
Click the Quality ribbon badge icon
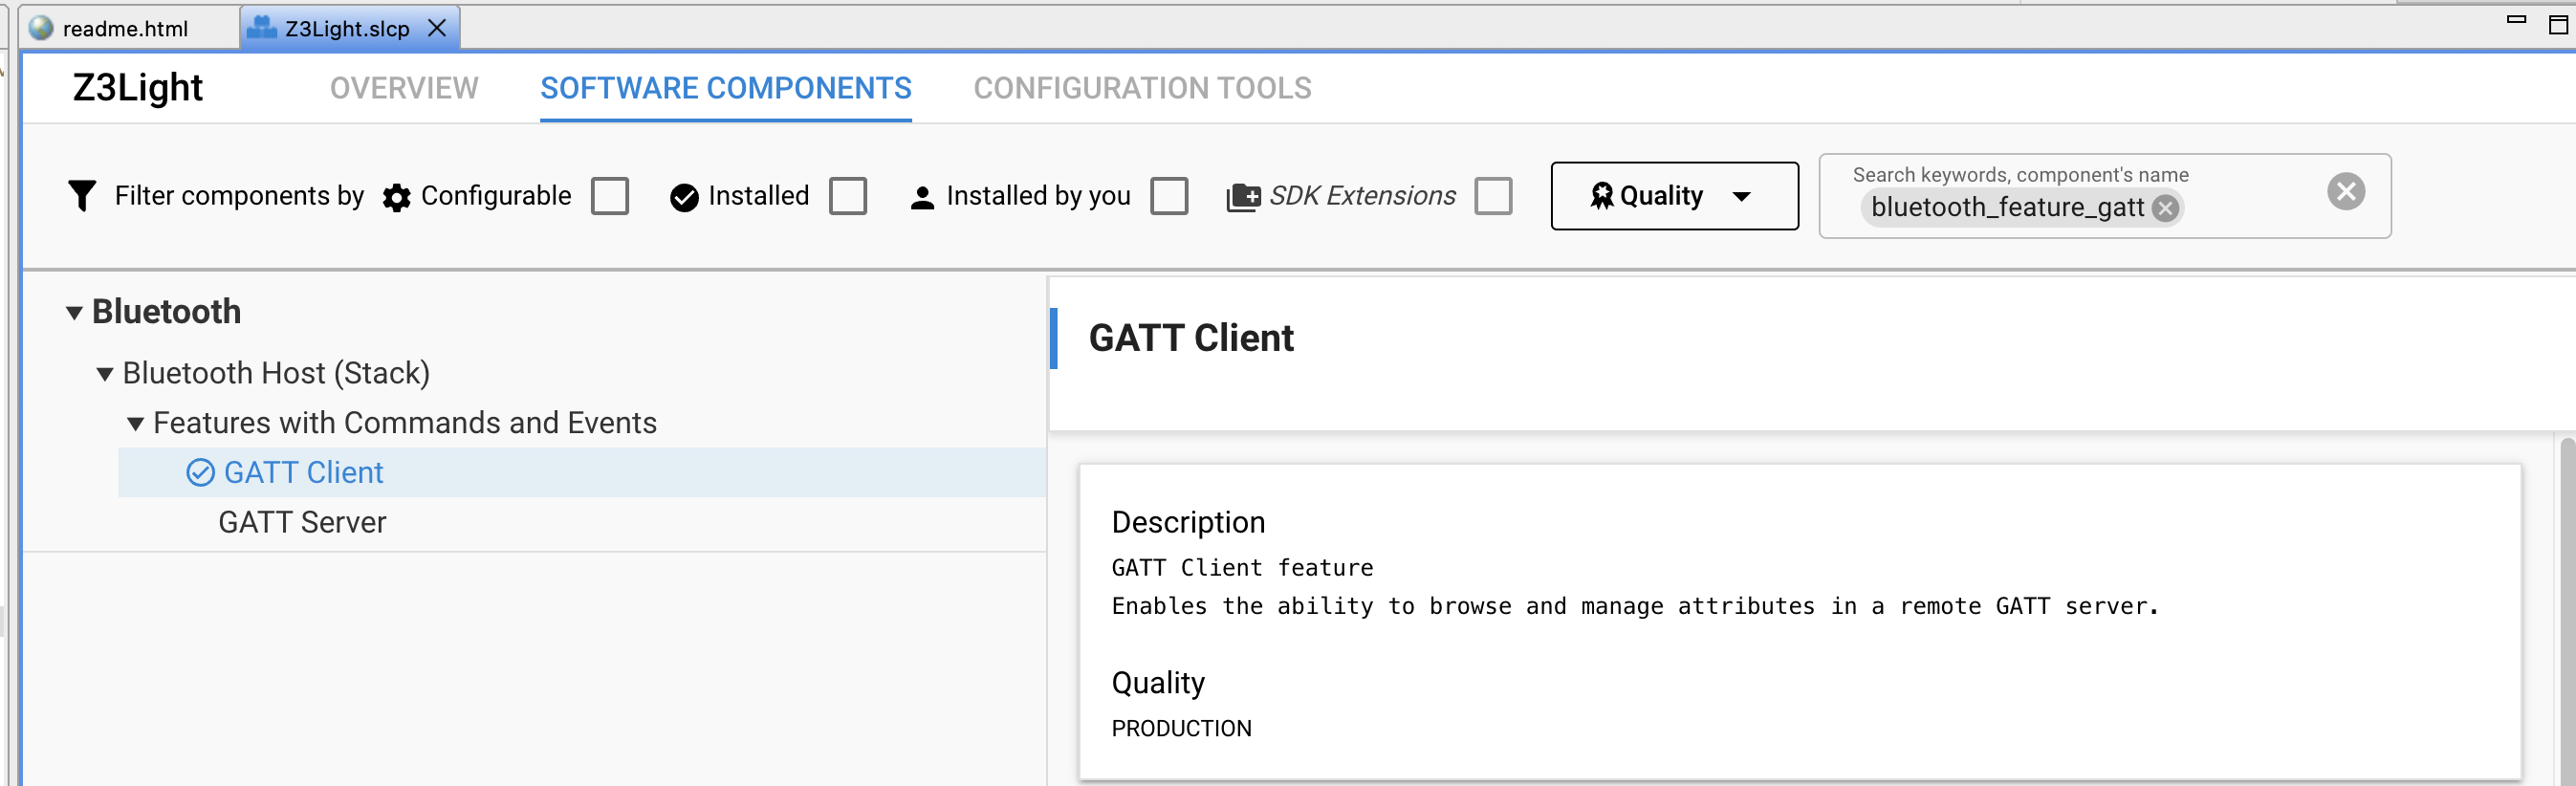pyautogui.click(x=1601, y=196)
